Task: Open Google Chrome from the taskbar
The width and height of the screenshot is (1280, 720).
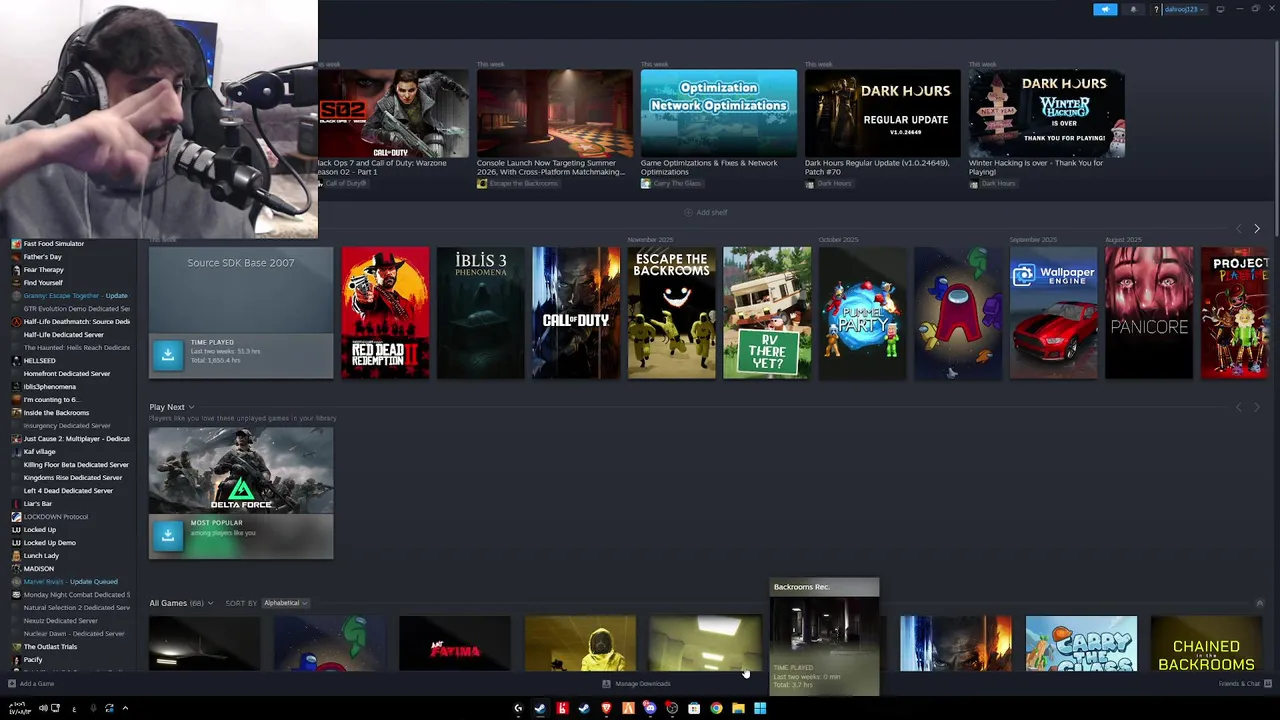Action: click(716, 708)
